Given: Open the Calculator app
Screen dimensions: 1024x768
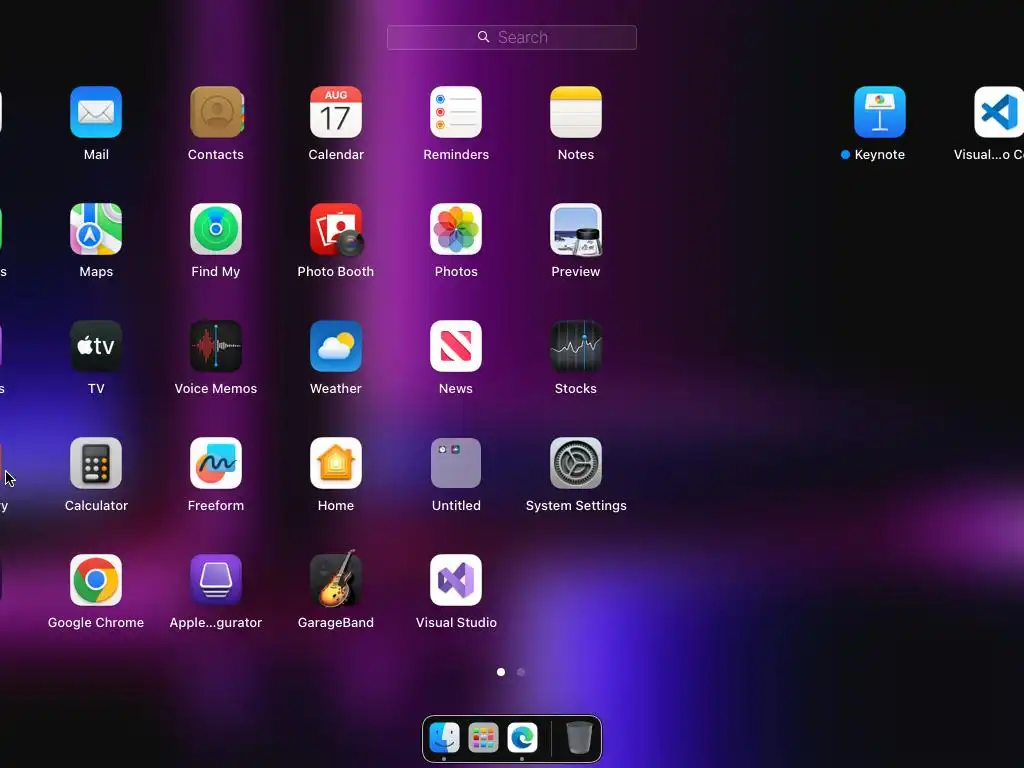Looking at the screenshot, I should pos(96,462).
